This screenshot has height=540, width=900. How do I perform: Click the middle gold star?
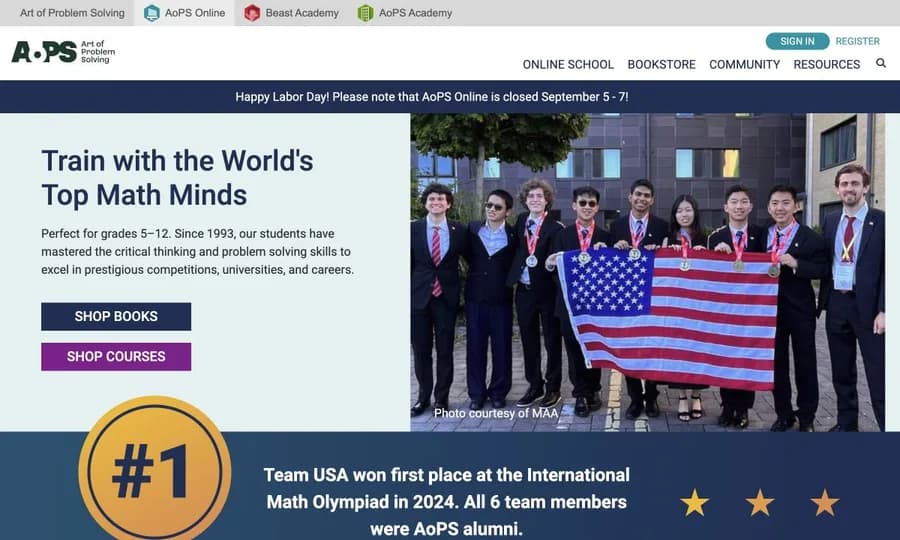pyautogui.click(x=760, y=503)
